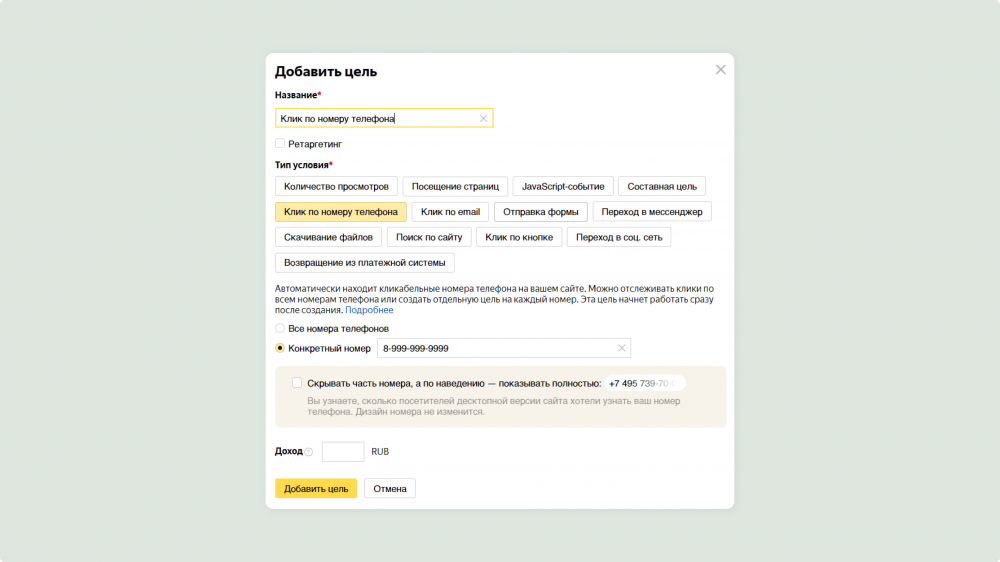Image resolution: width=1000 pixels, height=562 pixels.
Task: Select Переход в мессенджер condition
Action: point(652,212)
